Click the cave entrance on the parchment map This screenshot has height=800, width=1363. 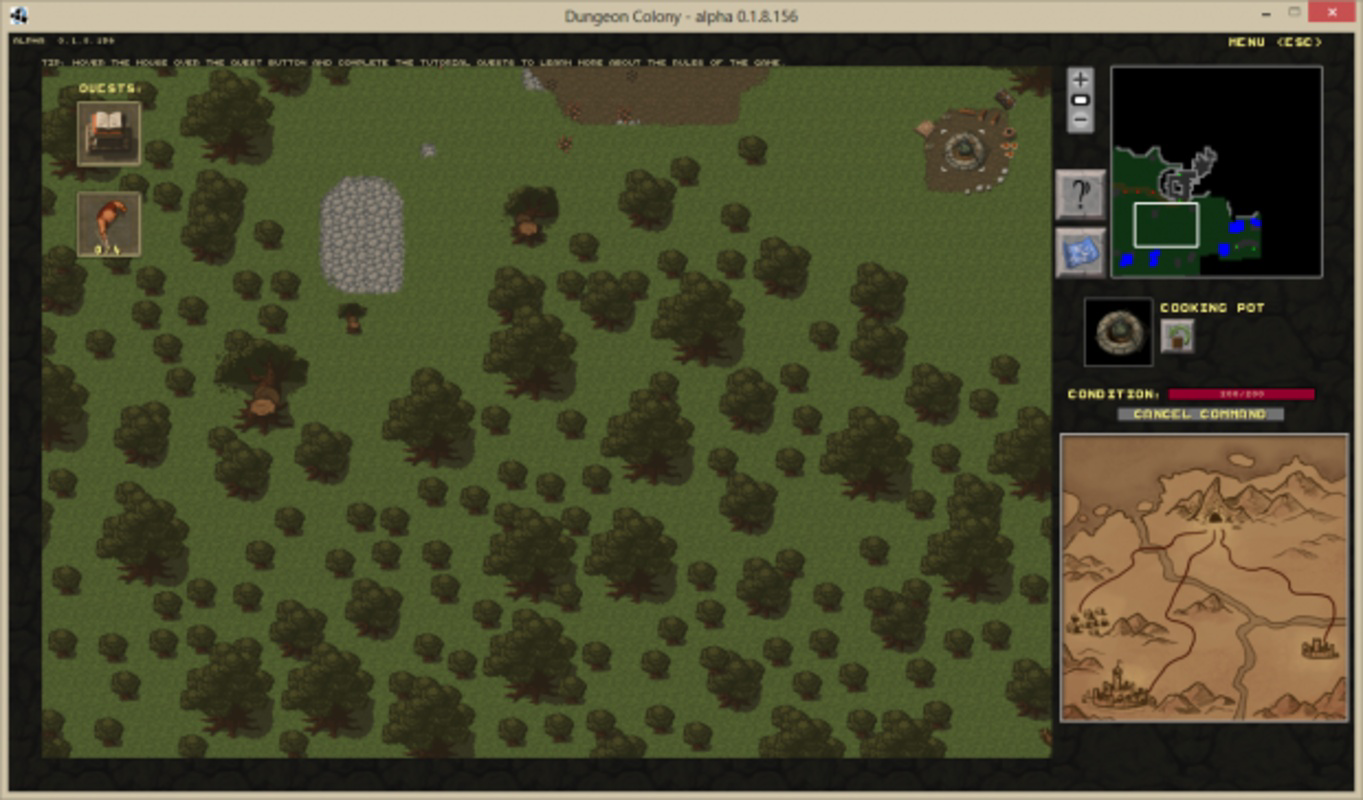(x=1215, y=517)
